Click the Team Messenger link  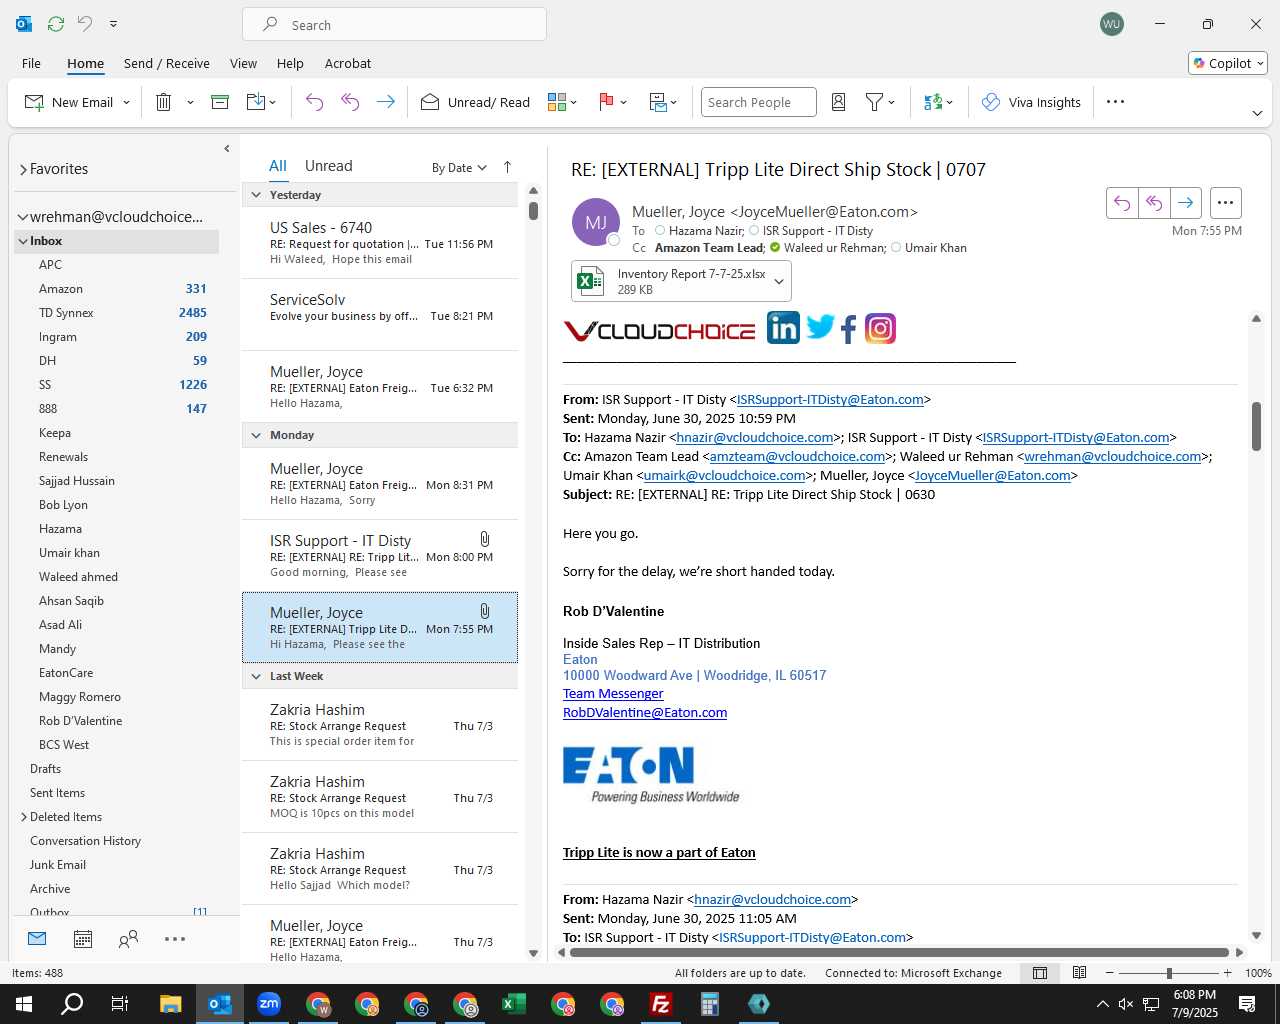(613, 694)
